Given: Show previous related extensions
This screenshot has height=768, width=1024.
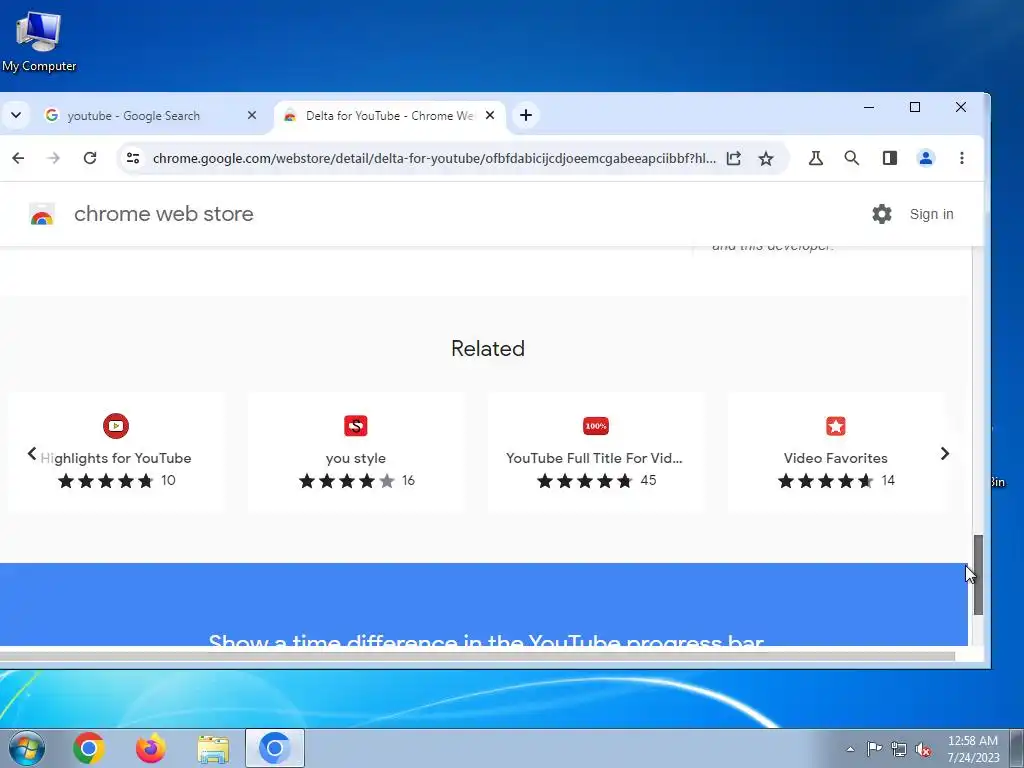Looking at the screenshot, I should point(31,453).
